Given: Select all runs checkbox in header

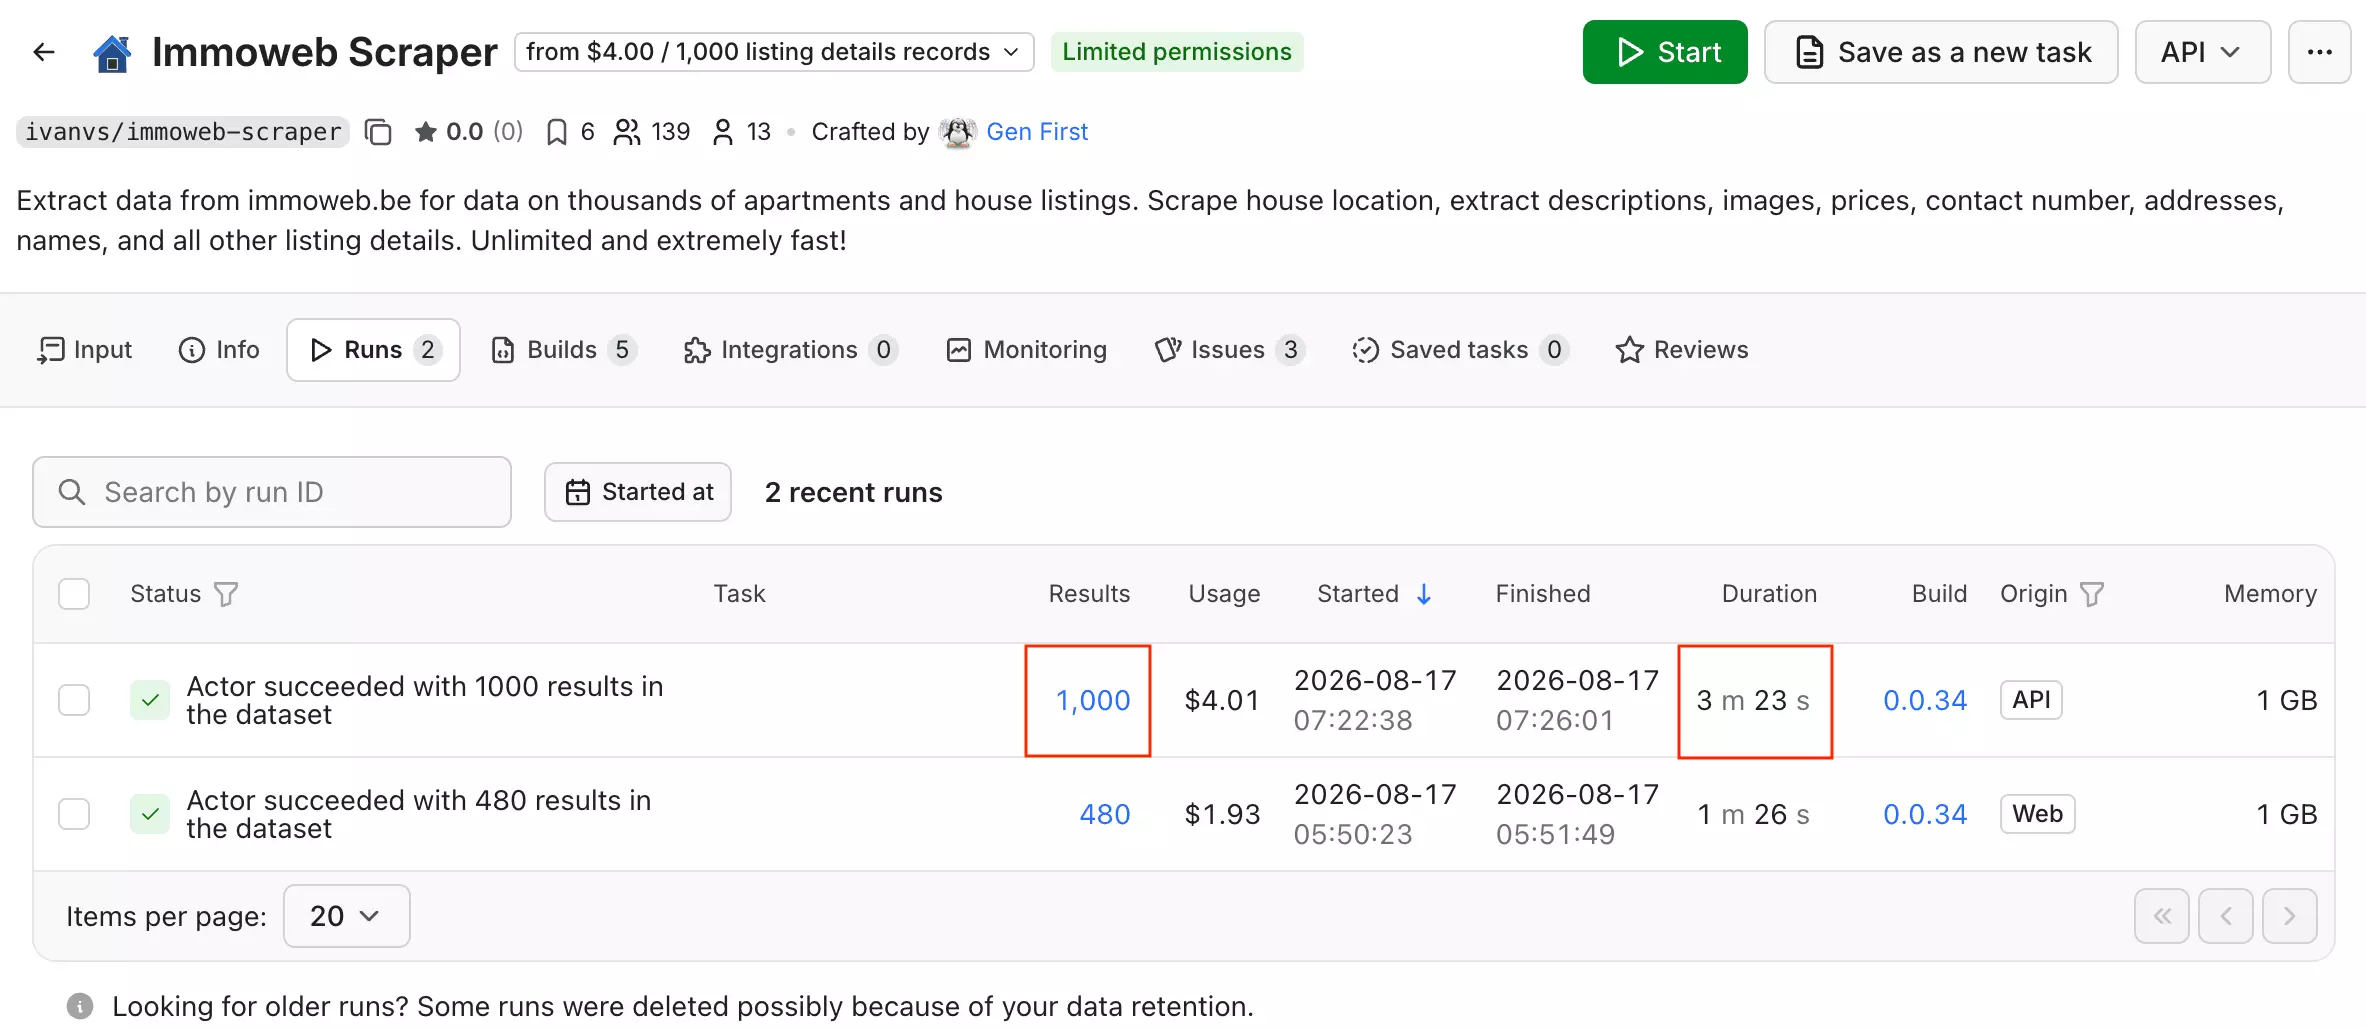Looking at the screenshot, I should pos(74,594).
